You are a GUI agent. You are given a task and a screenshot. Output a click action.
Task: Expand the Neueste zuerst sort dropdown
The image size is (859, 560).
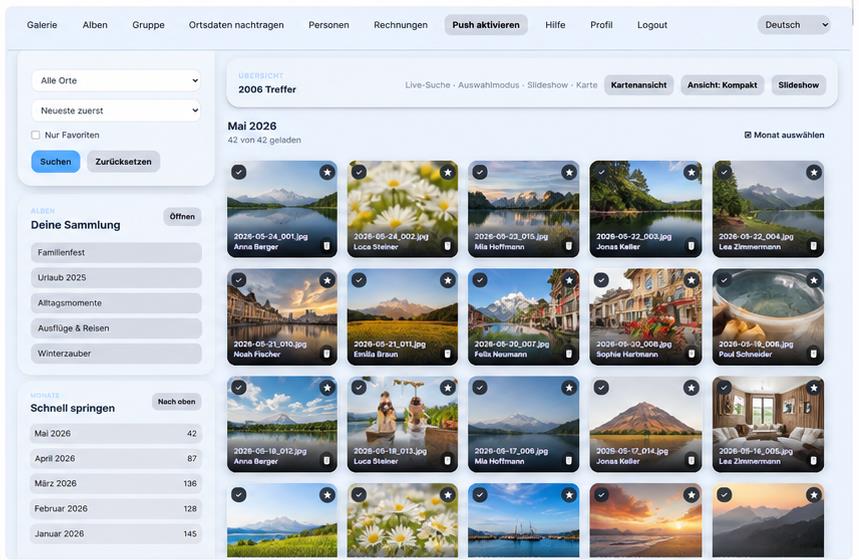click(116, 111)
